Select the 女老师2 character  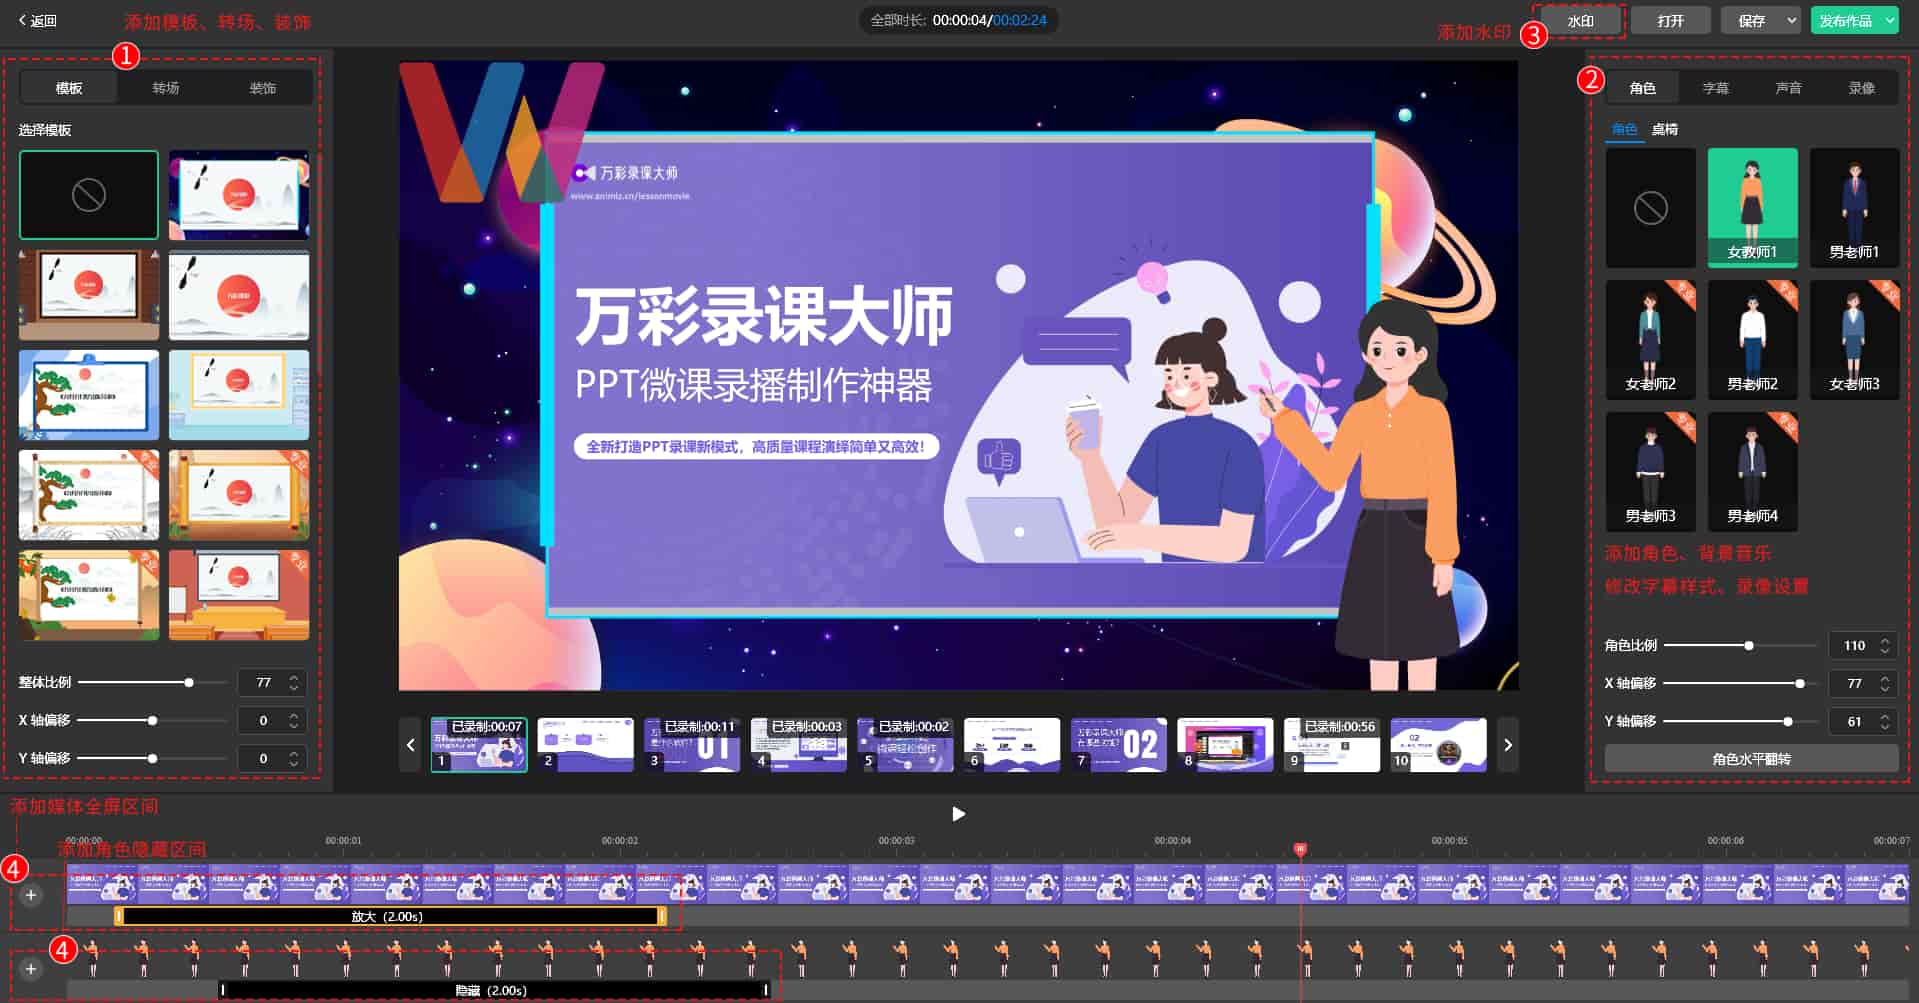click(x=1650, y=340)
